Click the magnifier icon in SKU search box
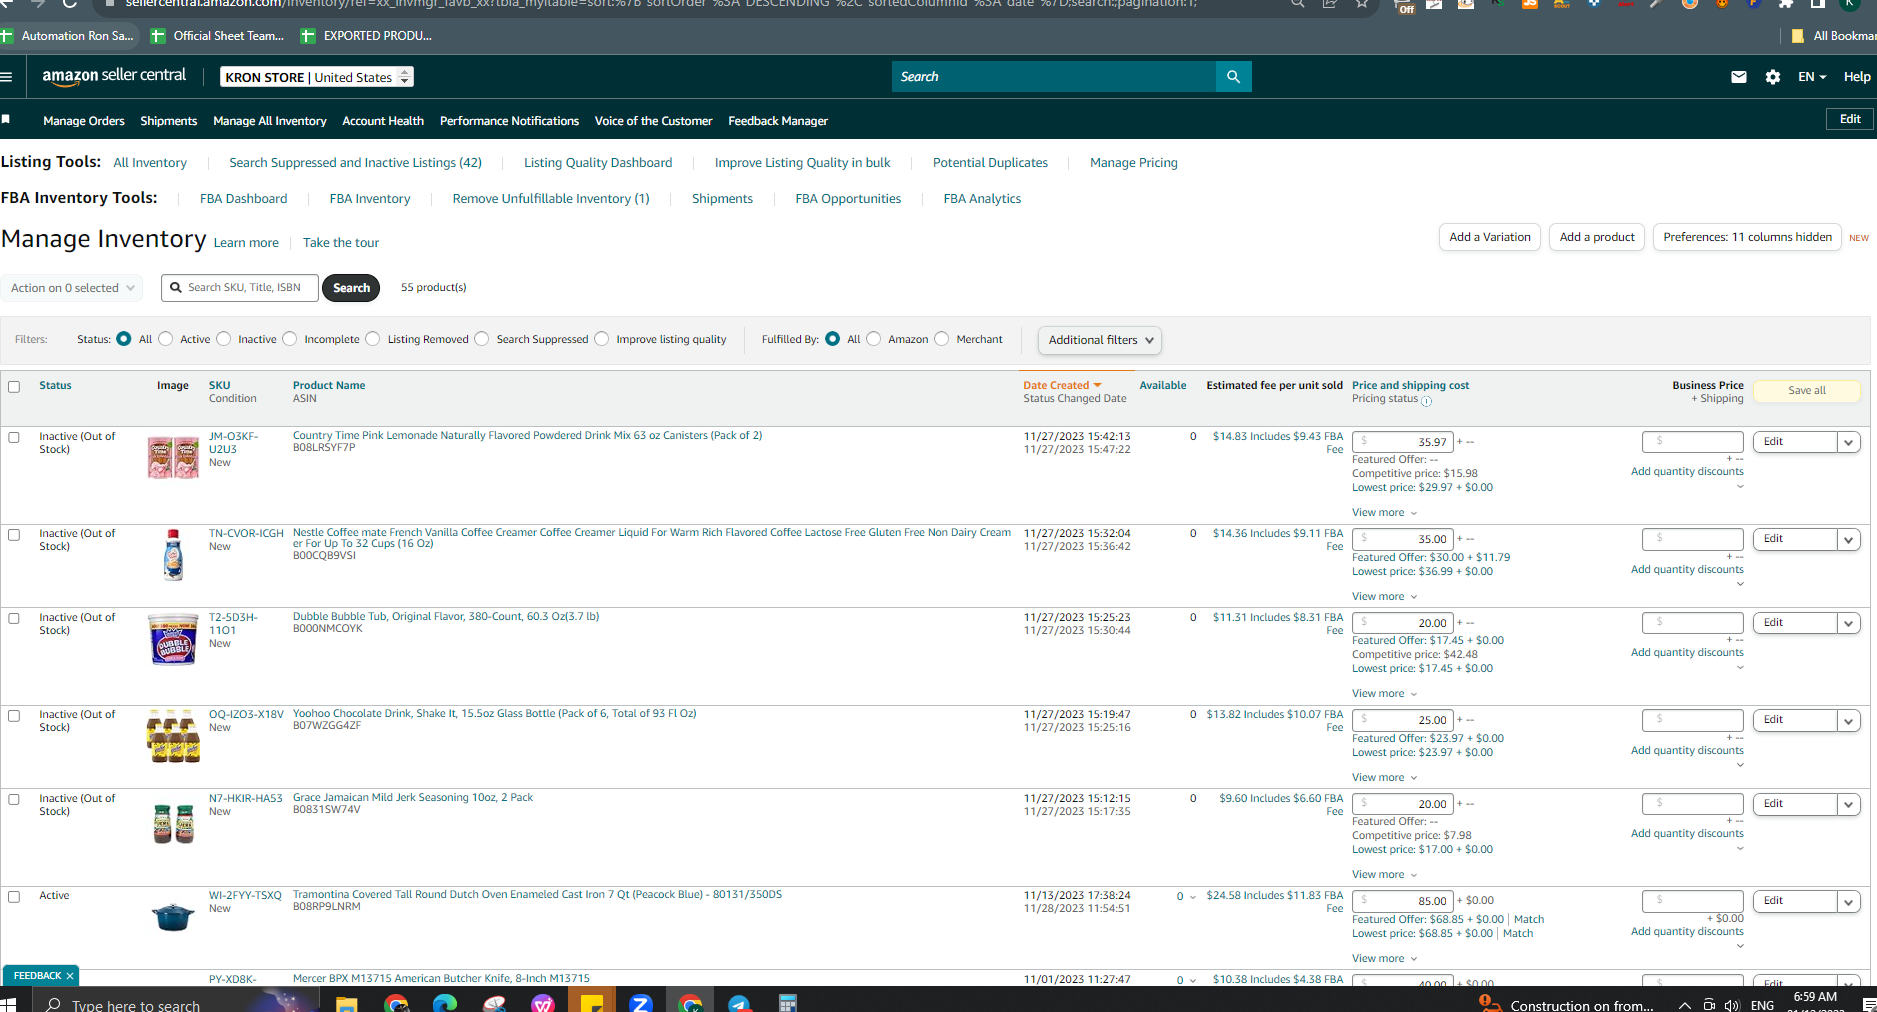1877x1012 pixels. 176,287
